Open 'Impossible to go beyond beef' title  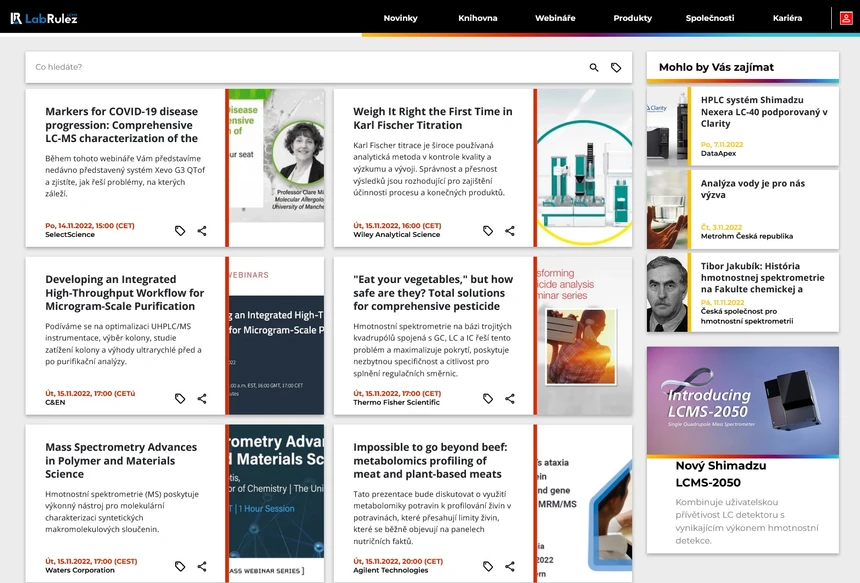coord(430,461)
